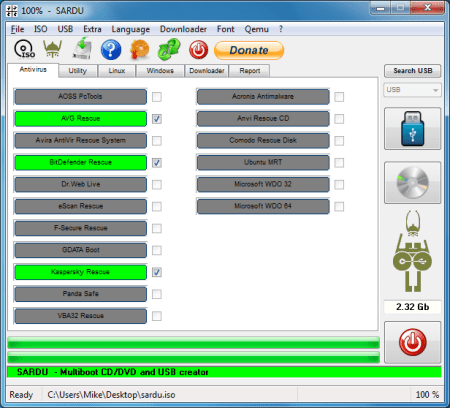Click the red power icon in toolbar
Screen dimensions: 450x408
click(198, 50)
